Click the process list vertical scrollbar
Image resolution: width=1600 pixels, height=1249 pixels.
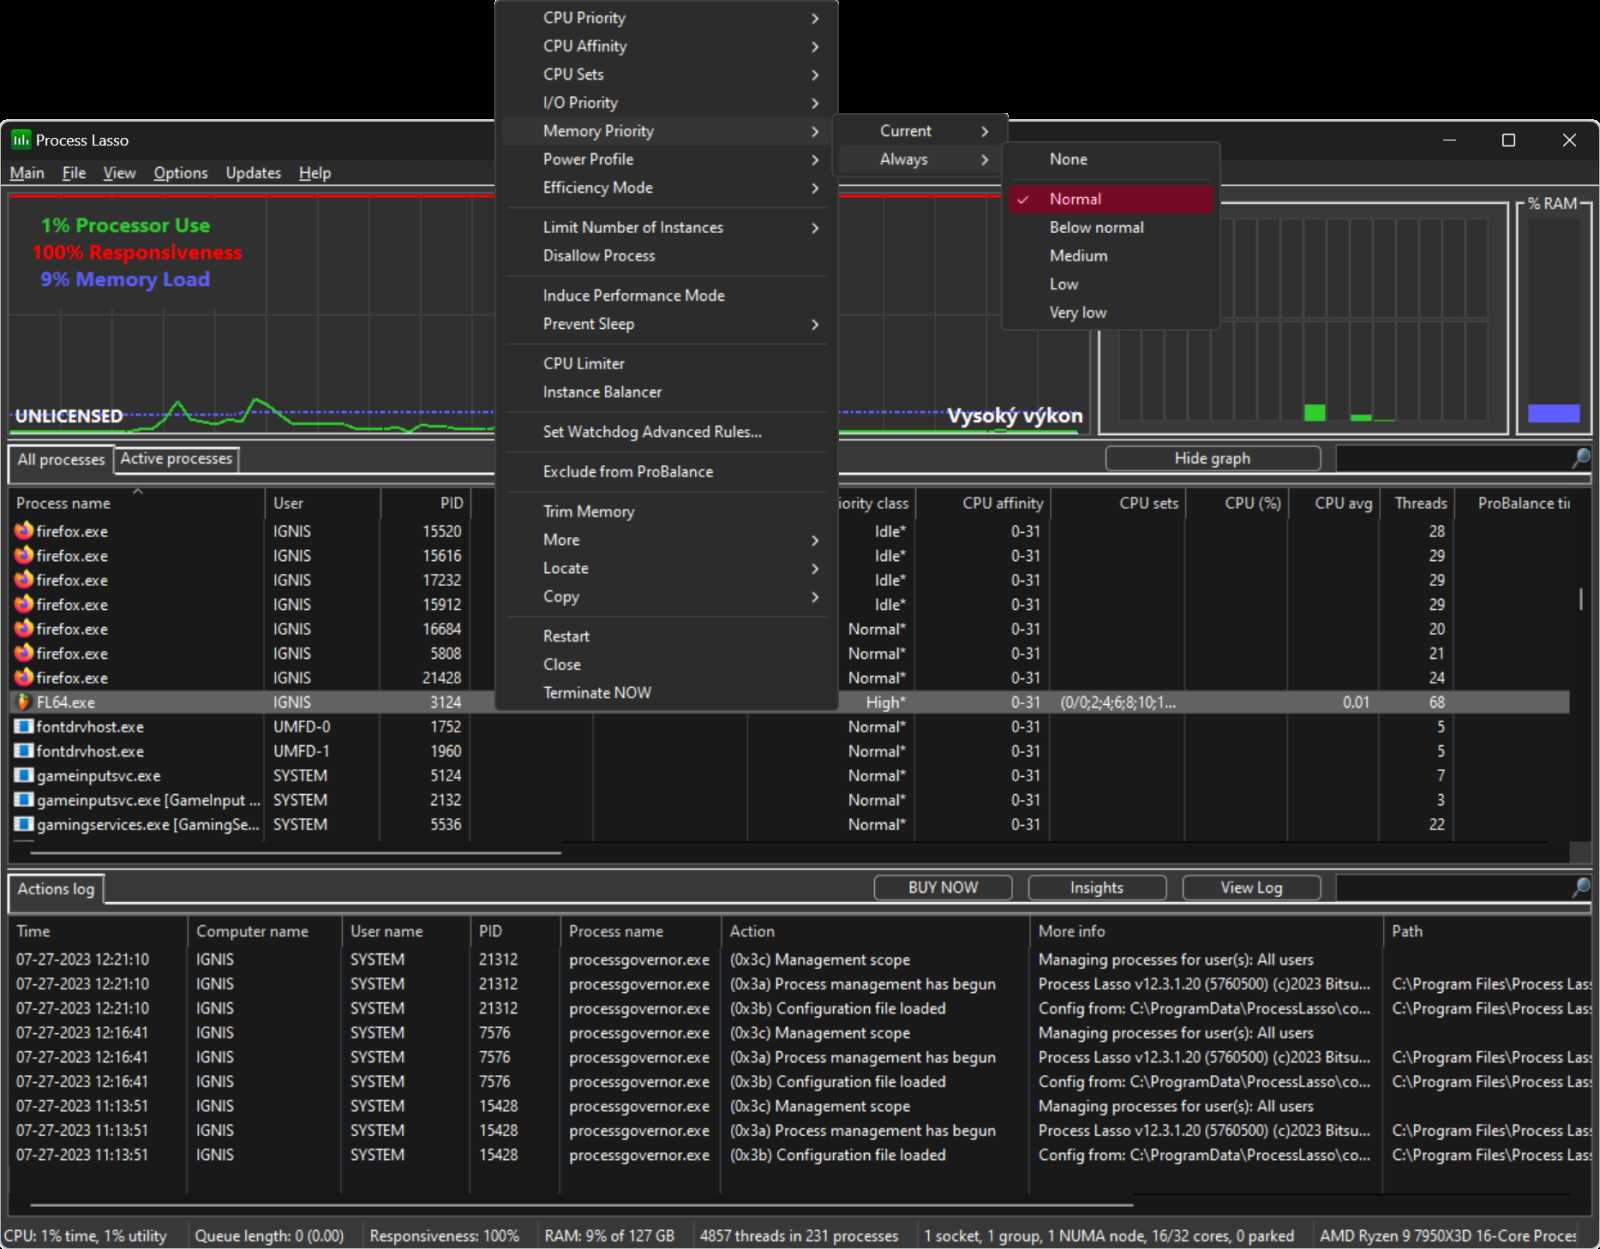(x=1580, y=598)
